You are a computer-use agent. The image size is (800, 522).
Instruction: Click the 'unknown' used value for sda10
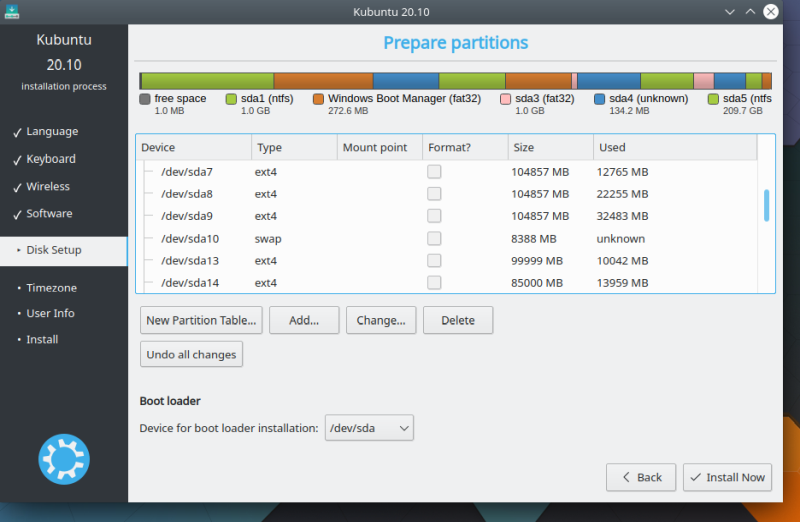point(621,239)
